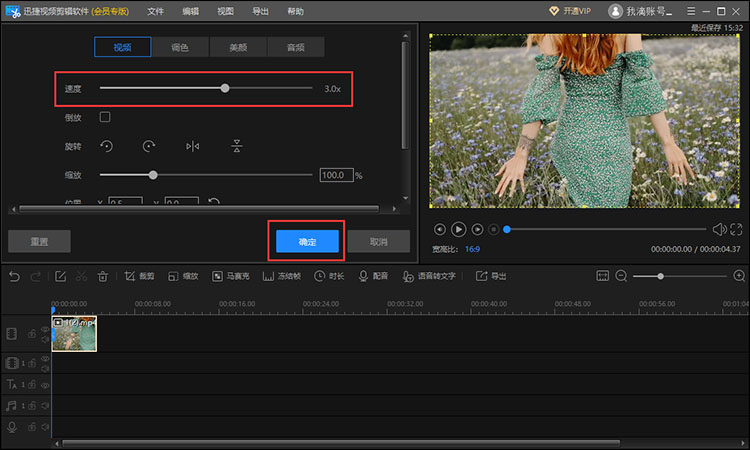Switch to the 美颜 beauty tab
This screenshot has height=450, width=750.
pyautogui.click(x=238, y=47)
